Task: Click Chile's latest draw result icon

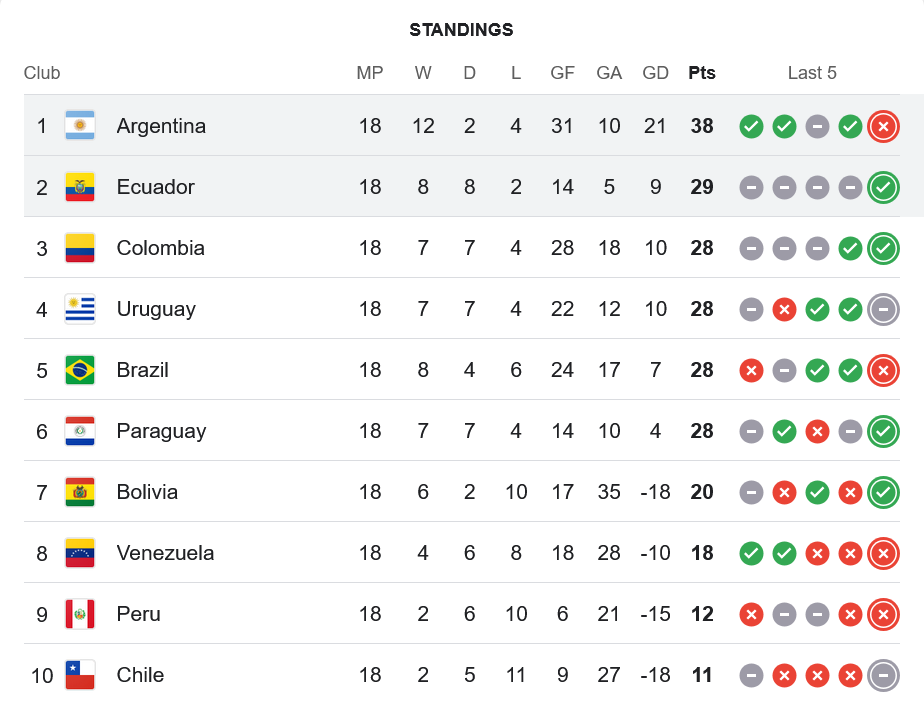Action: pyautogui.click(x=883, y=675)
